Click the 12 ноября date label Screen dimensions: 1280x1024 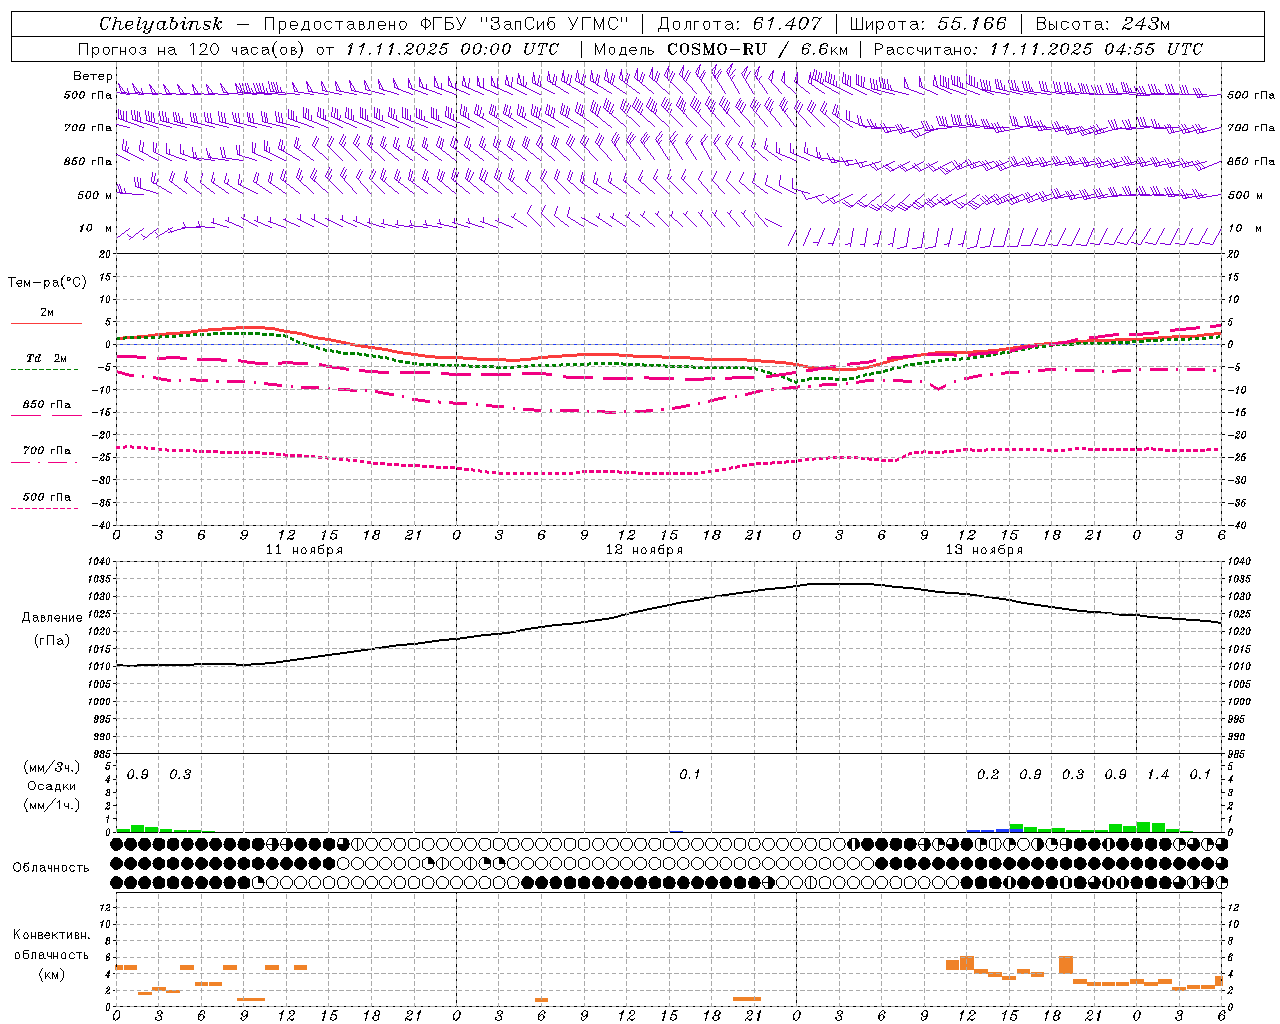644,550
